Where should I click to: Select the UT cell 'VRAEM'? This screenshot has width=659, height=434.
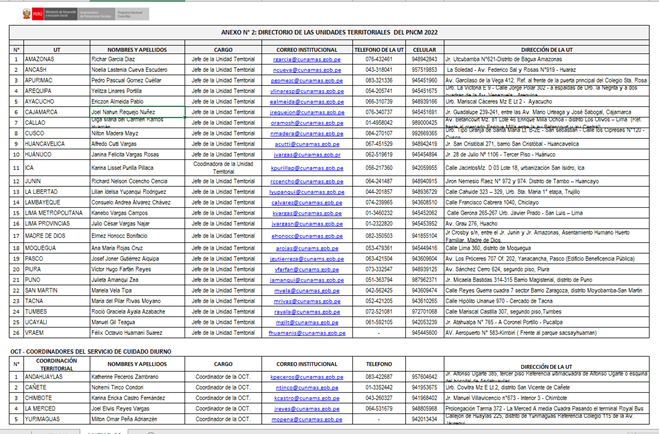pos(57,333)
